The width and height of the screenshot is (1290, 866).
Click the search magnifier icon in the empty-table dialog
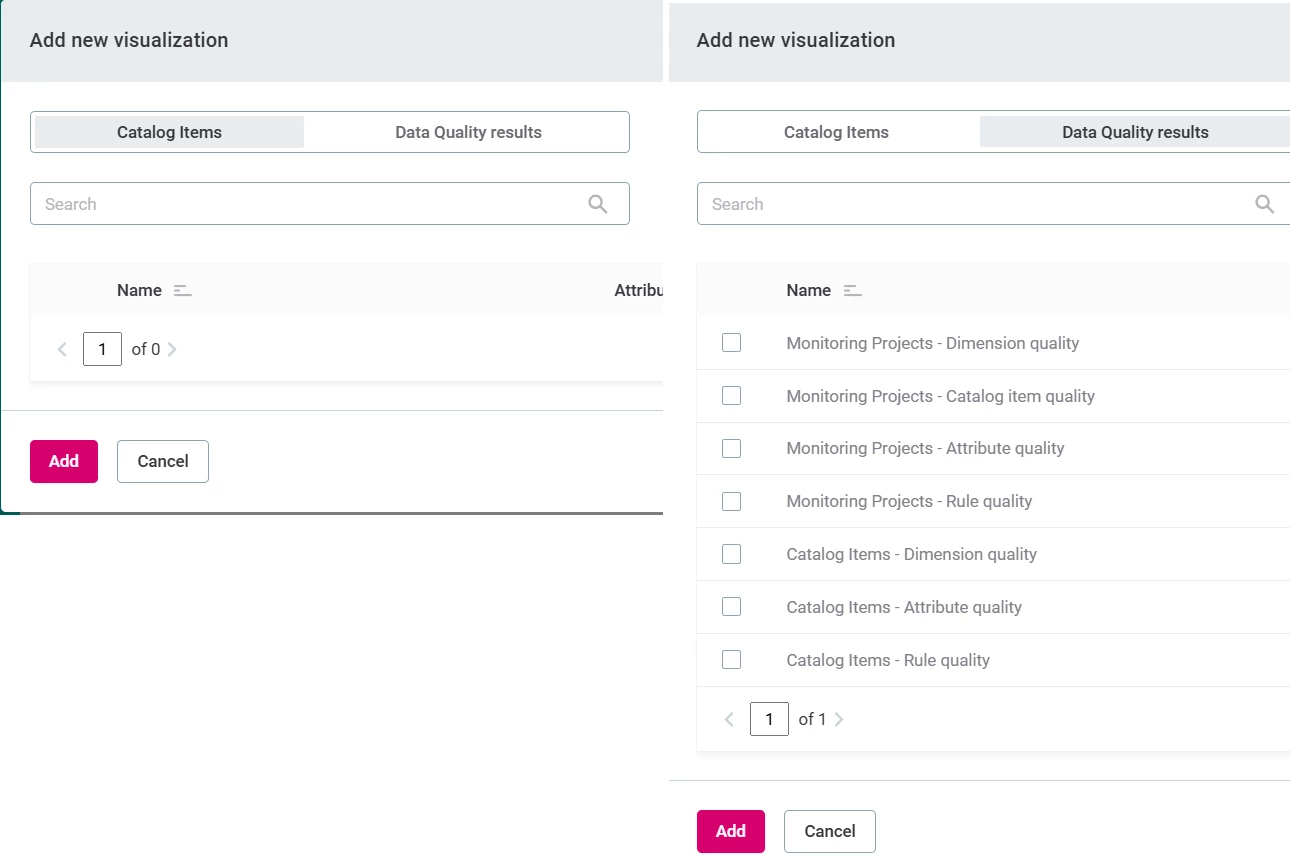click(598, 204)
